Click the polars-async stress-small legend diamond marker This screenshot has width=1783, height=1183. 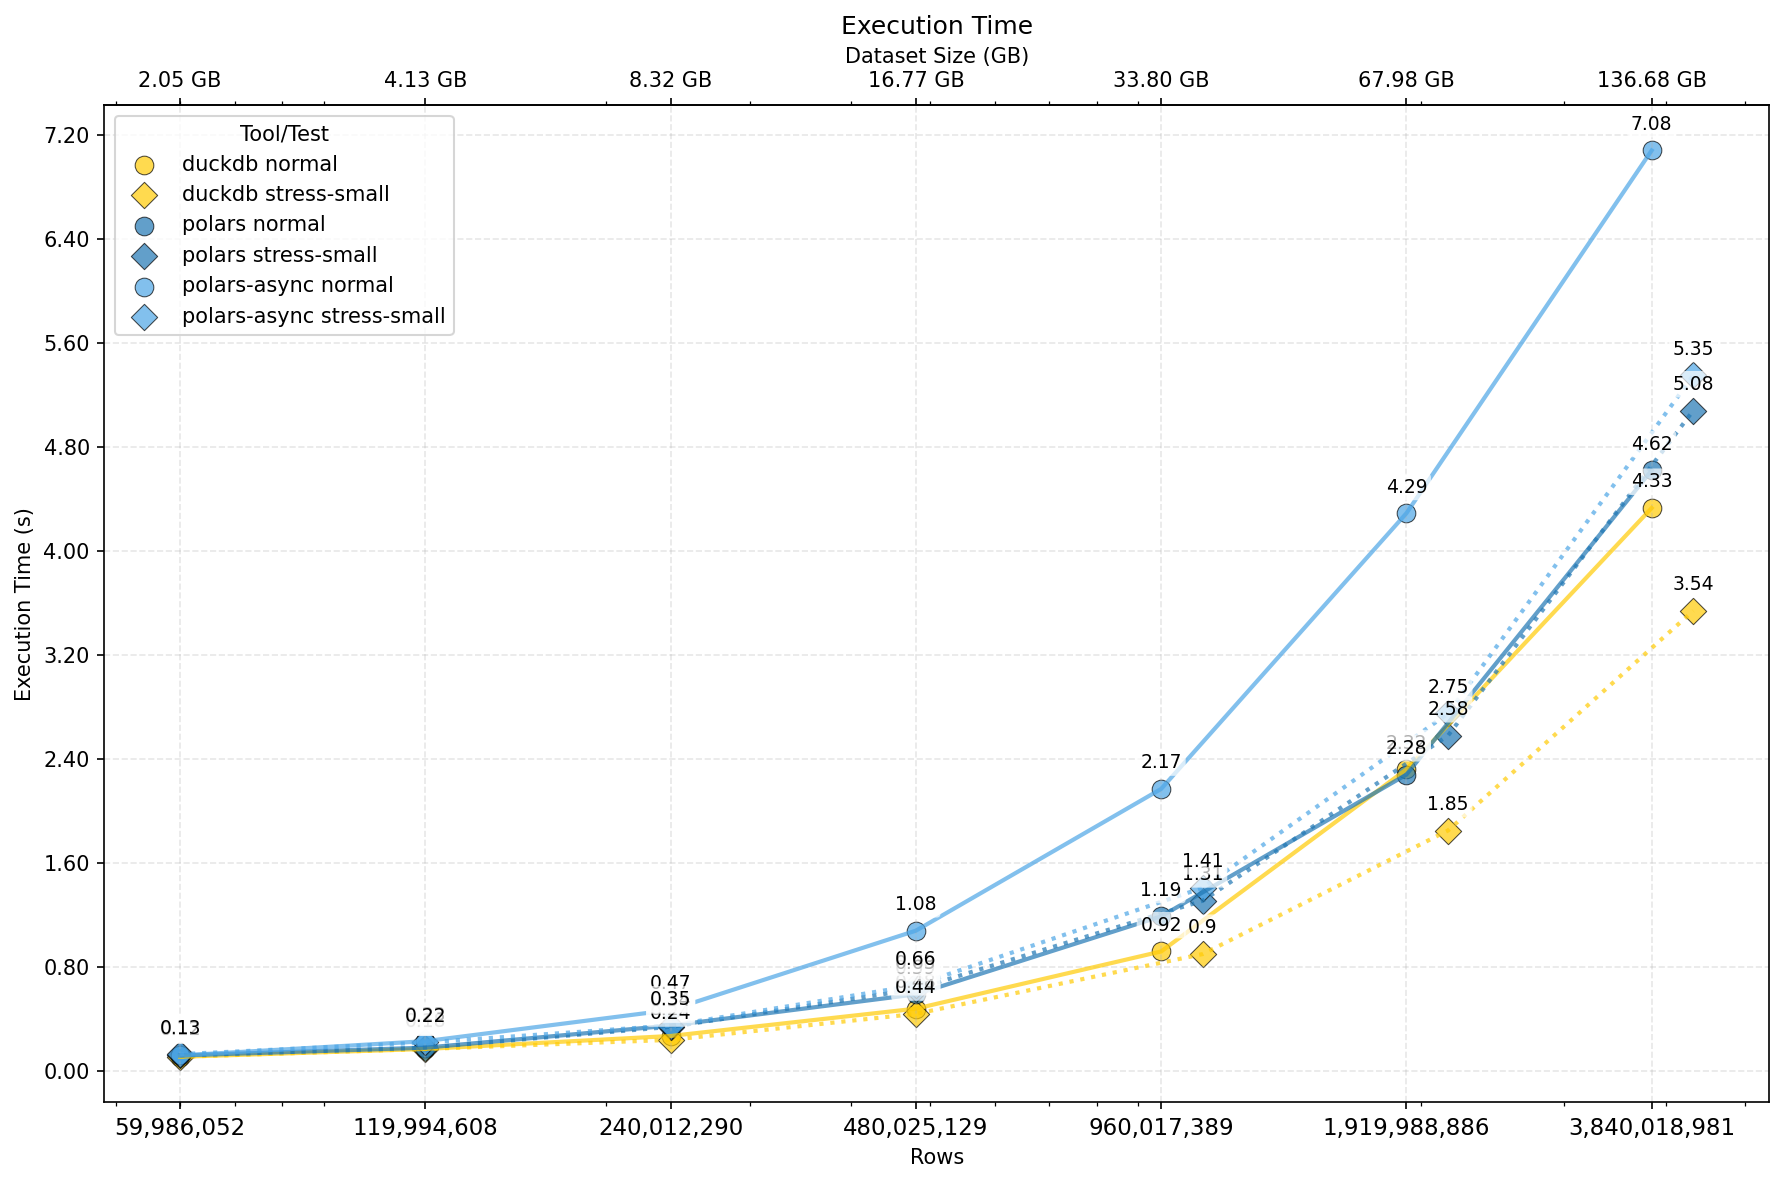144,318
